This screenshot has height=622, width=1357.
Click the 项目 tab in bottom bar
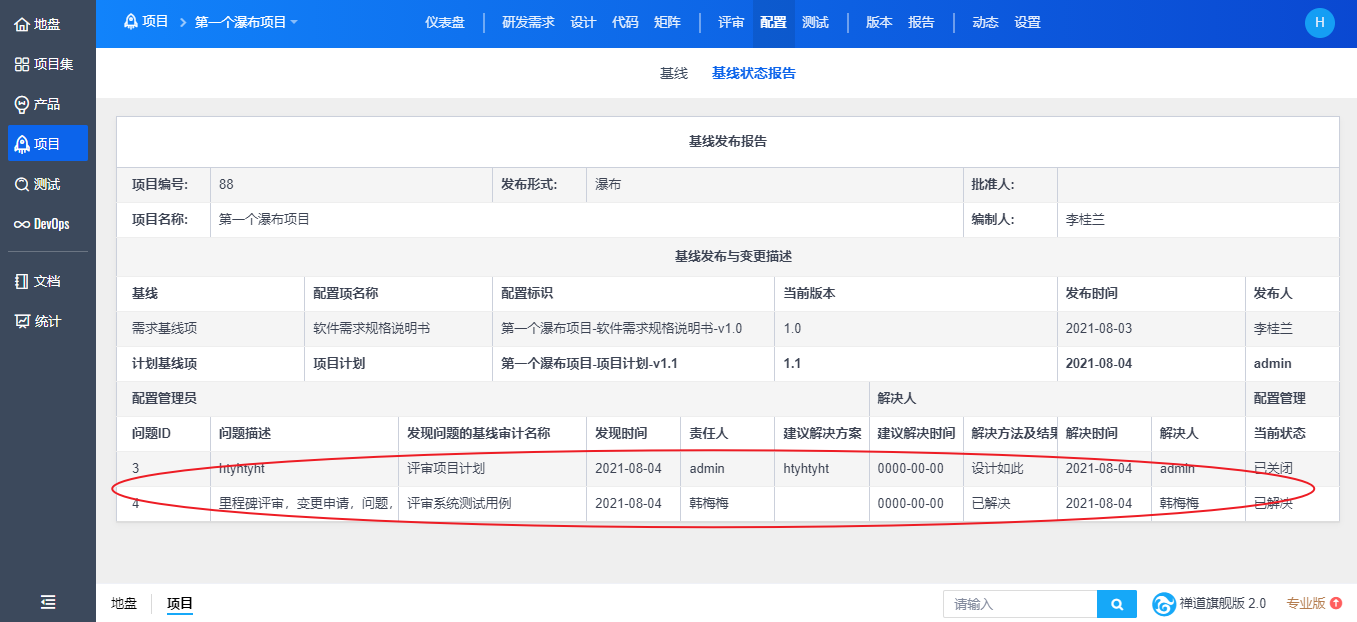click(x=179, y=603)
